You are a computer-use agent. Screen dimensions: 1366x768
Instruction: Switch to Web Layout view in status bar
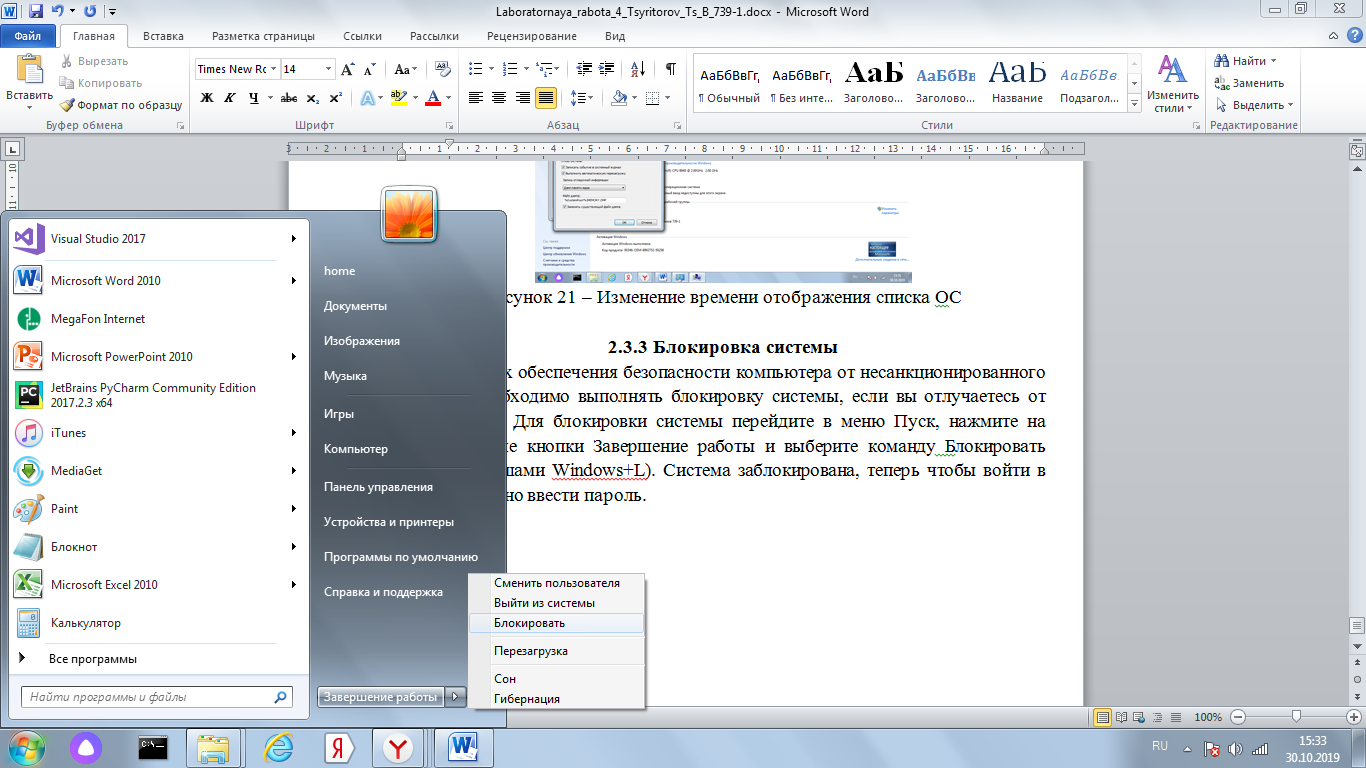click(x=1139, y=717)
